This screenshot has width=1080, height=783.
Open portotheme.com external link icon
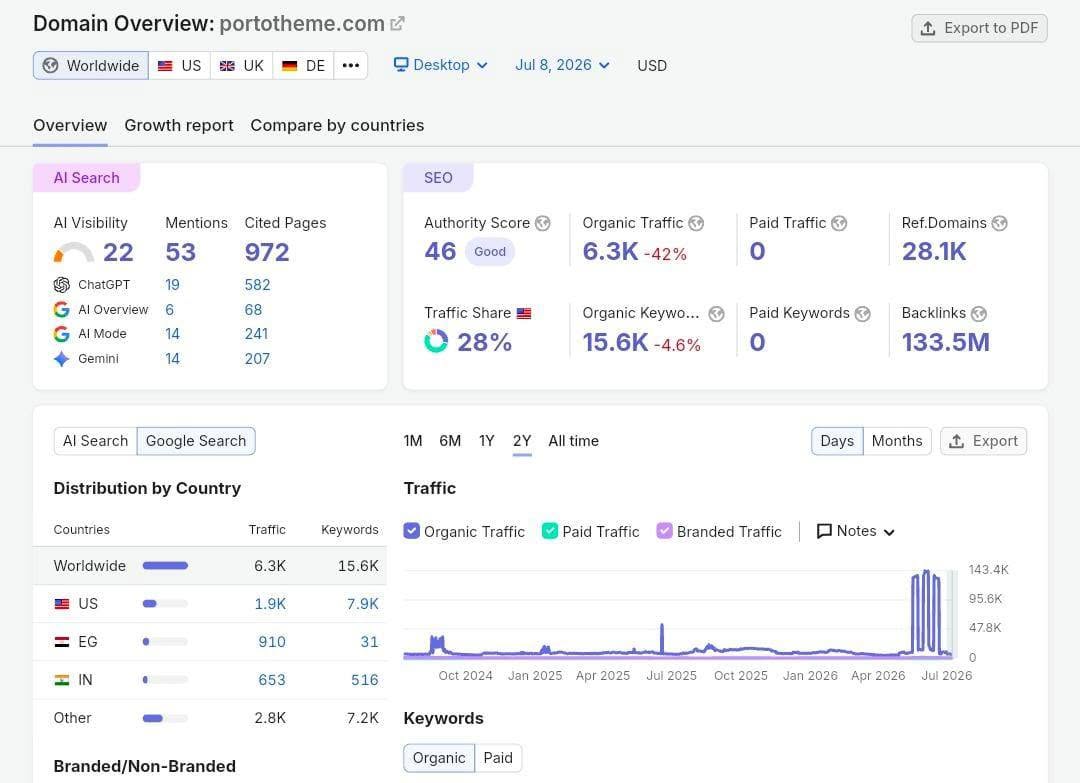click(x=397, y=24)
